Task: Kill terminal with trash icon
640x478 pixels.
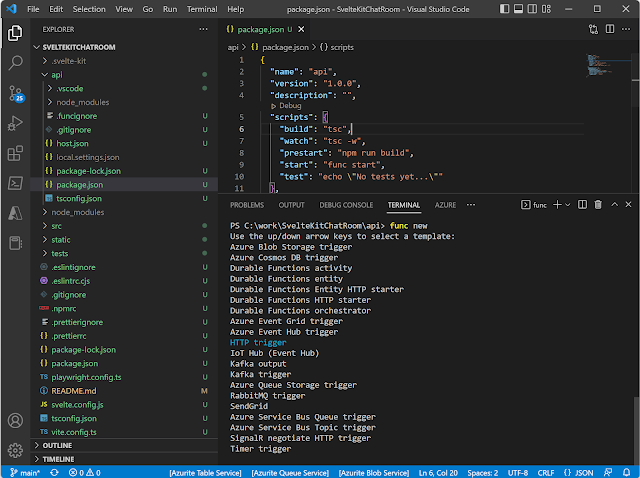Action: 598,205
